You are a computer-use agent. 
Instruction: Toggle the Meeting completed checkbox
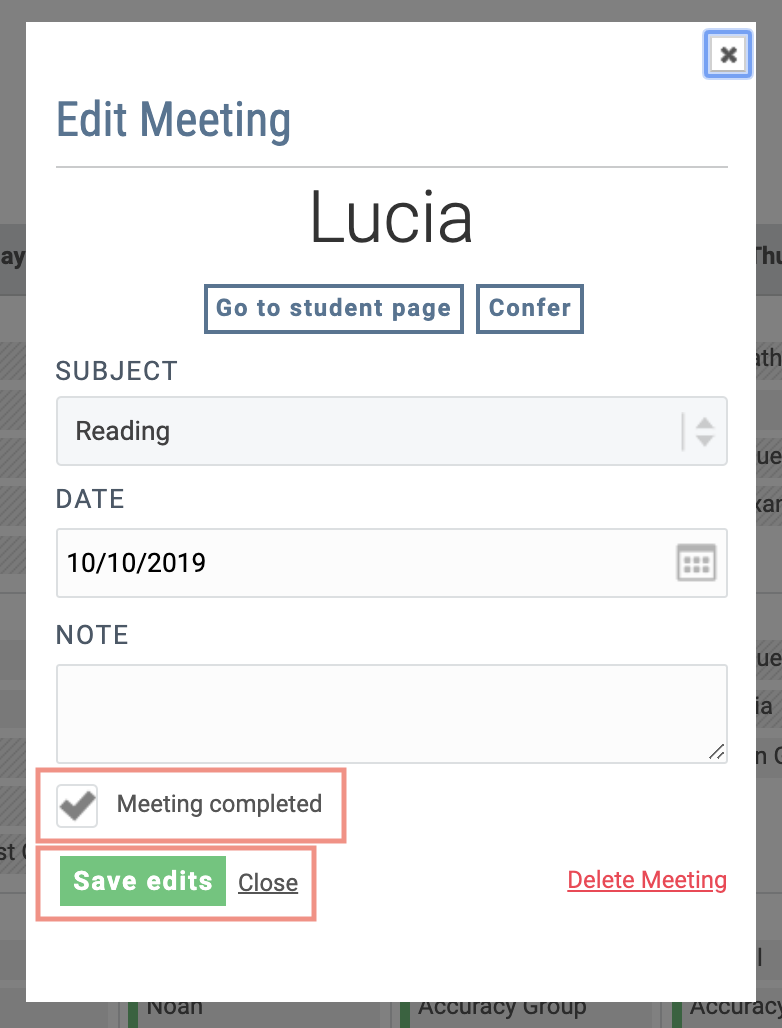78,805
